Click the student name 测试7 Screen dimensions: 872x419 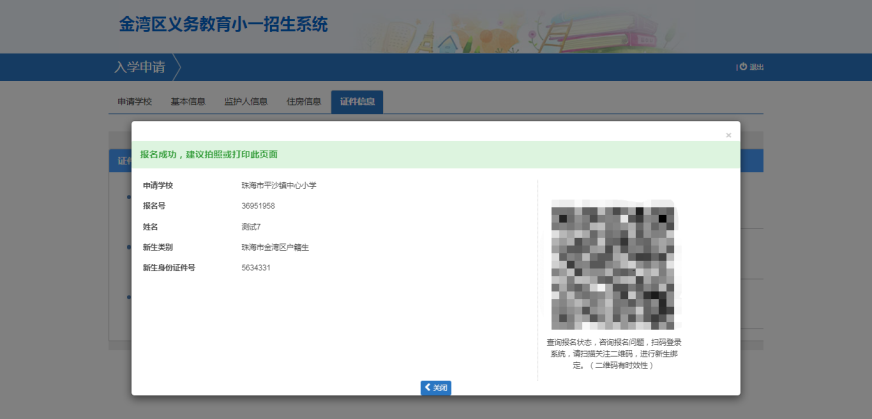tap(250, 227)
